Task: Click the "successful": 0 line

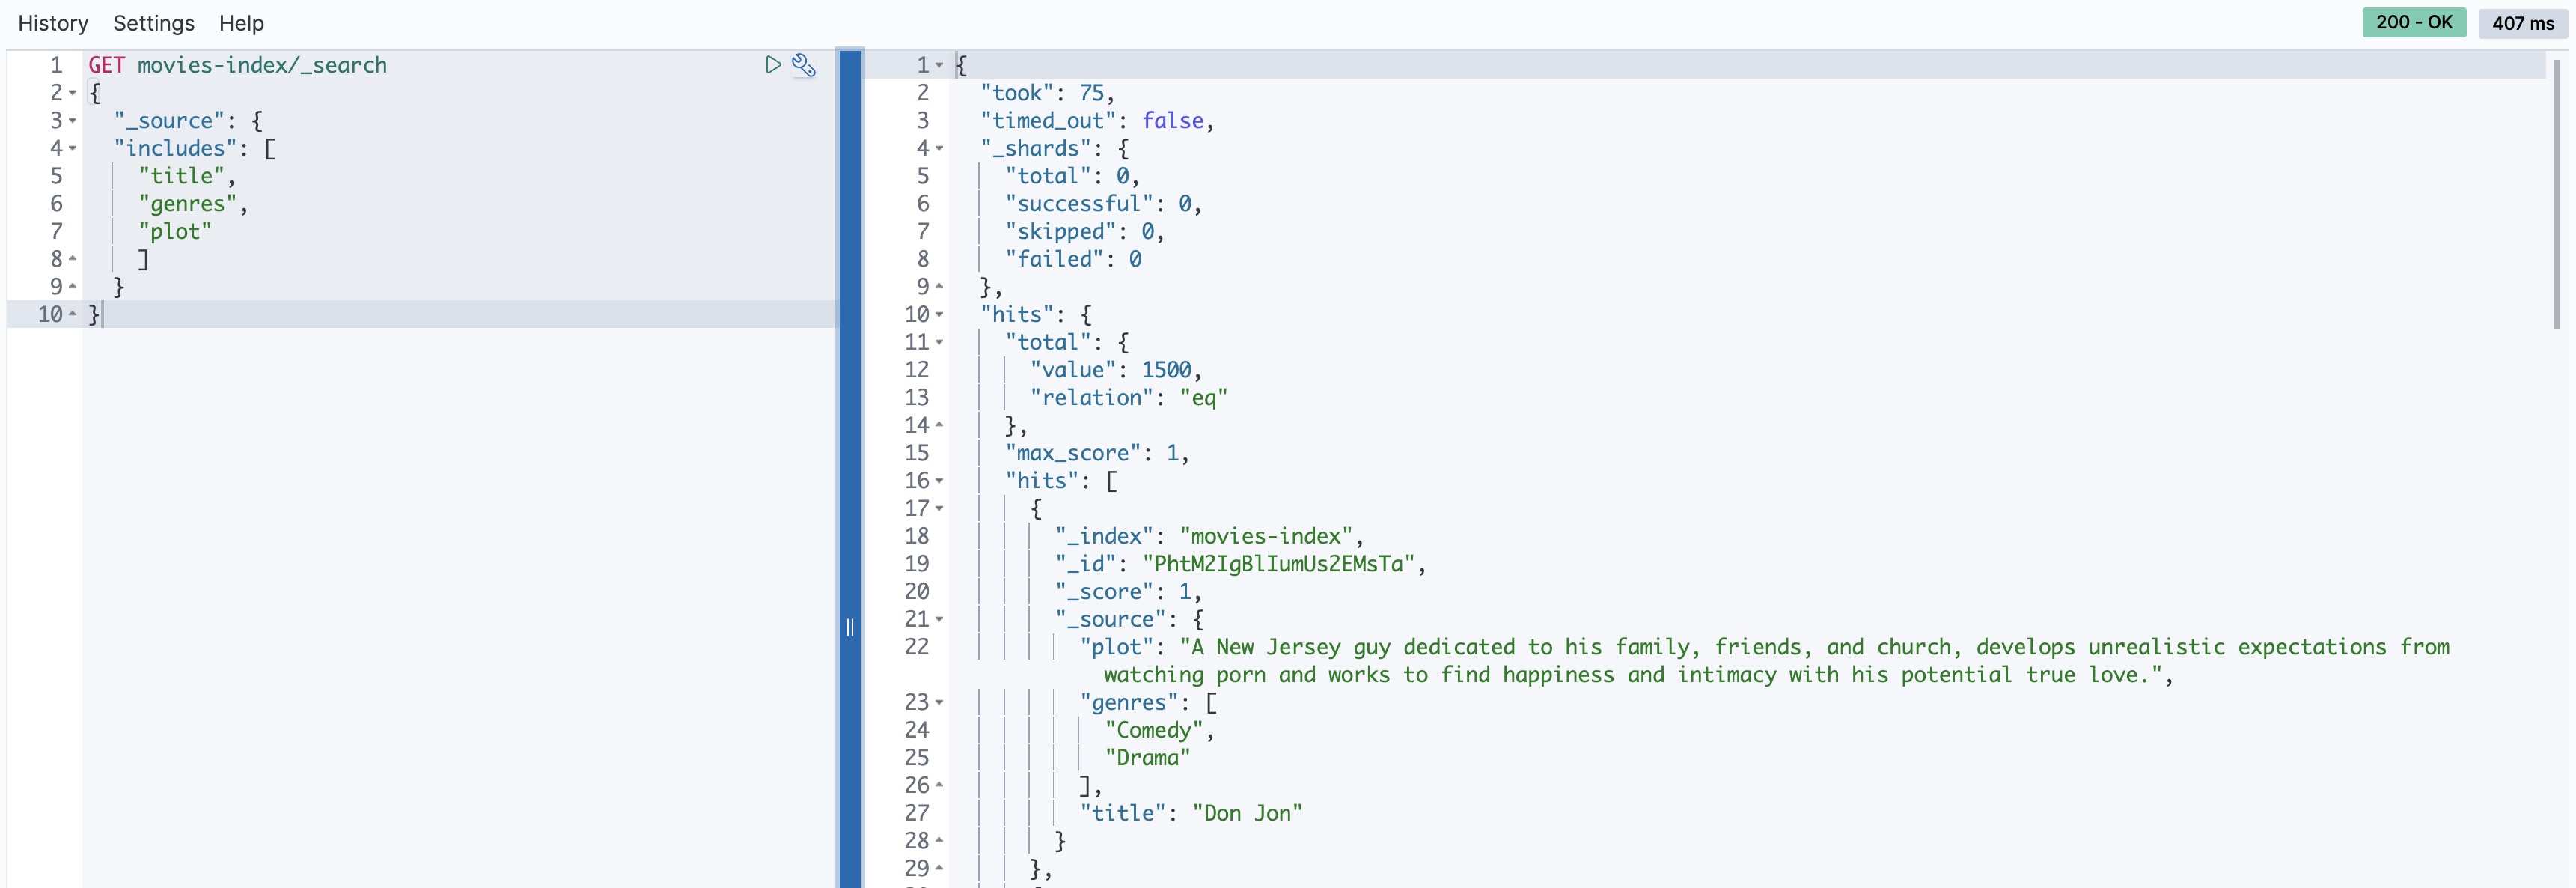Action: coord(1103,204)
